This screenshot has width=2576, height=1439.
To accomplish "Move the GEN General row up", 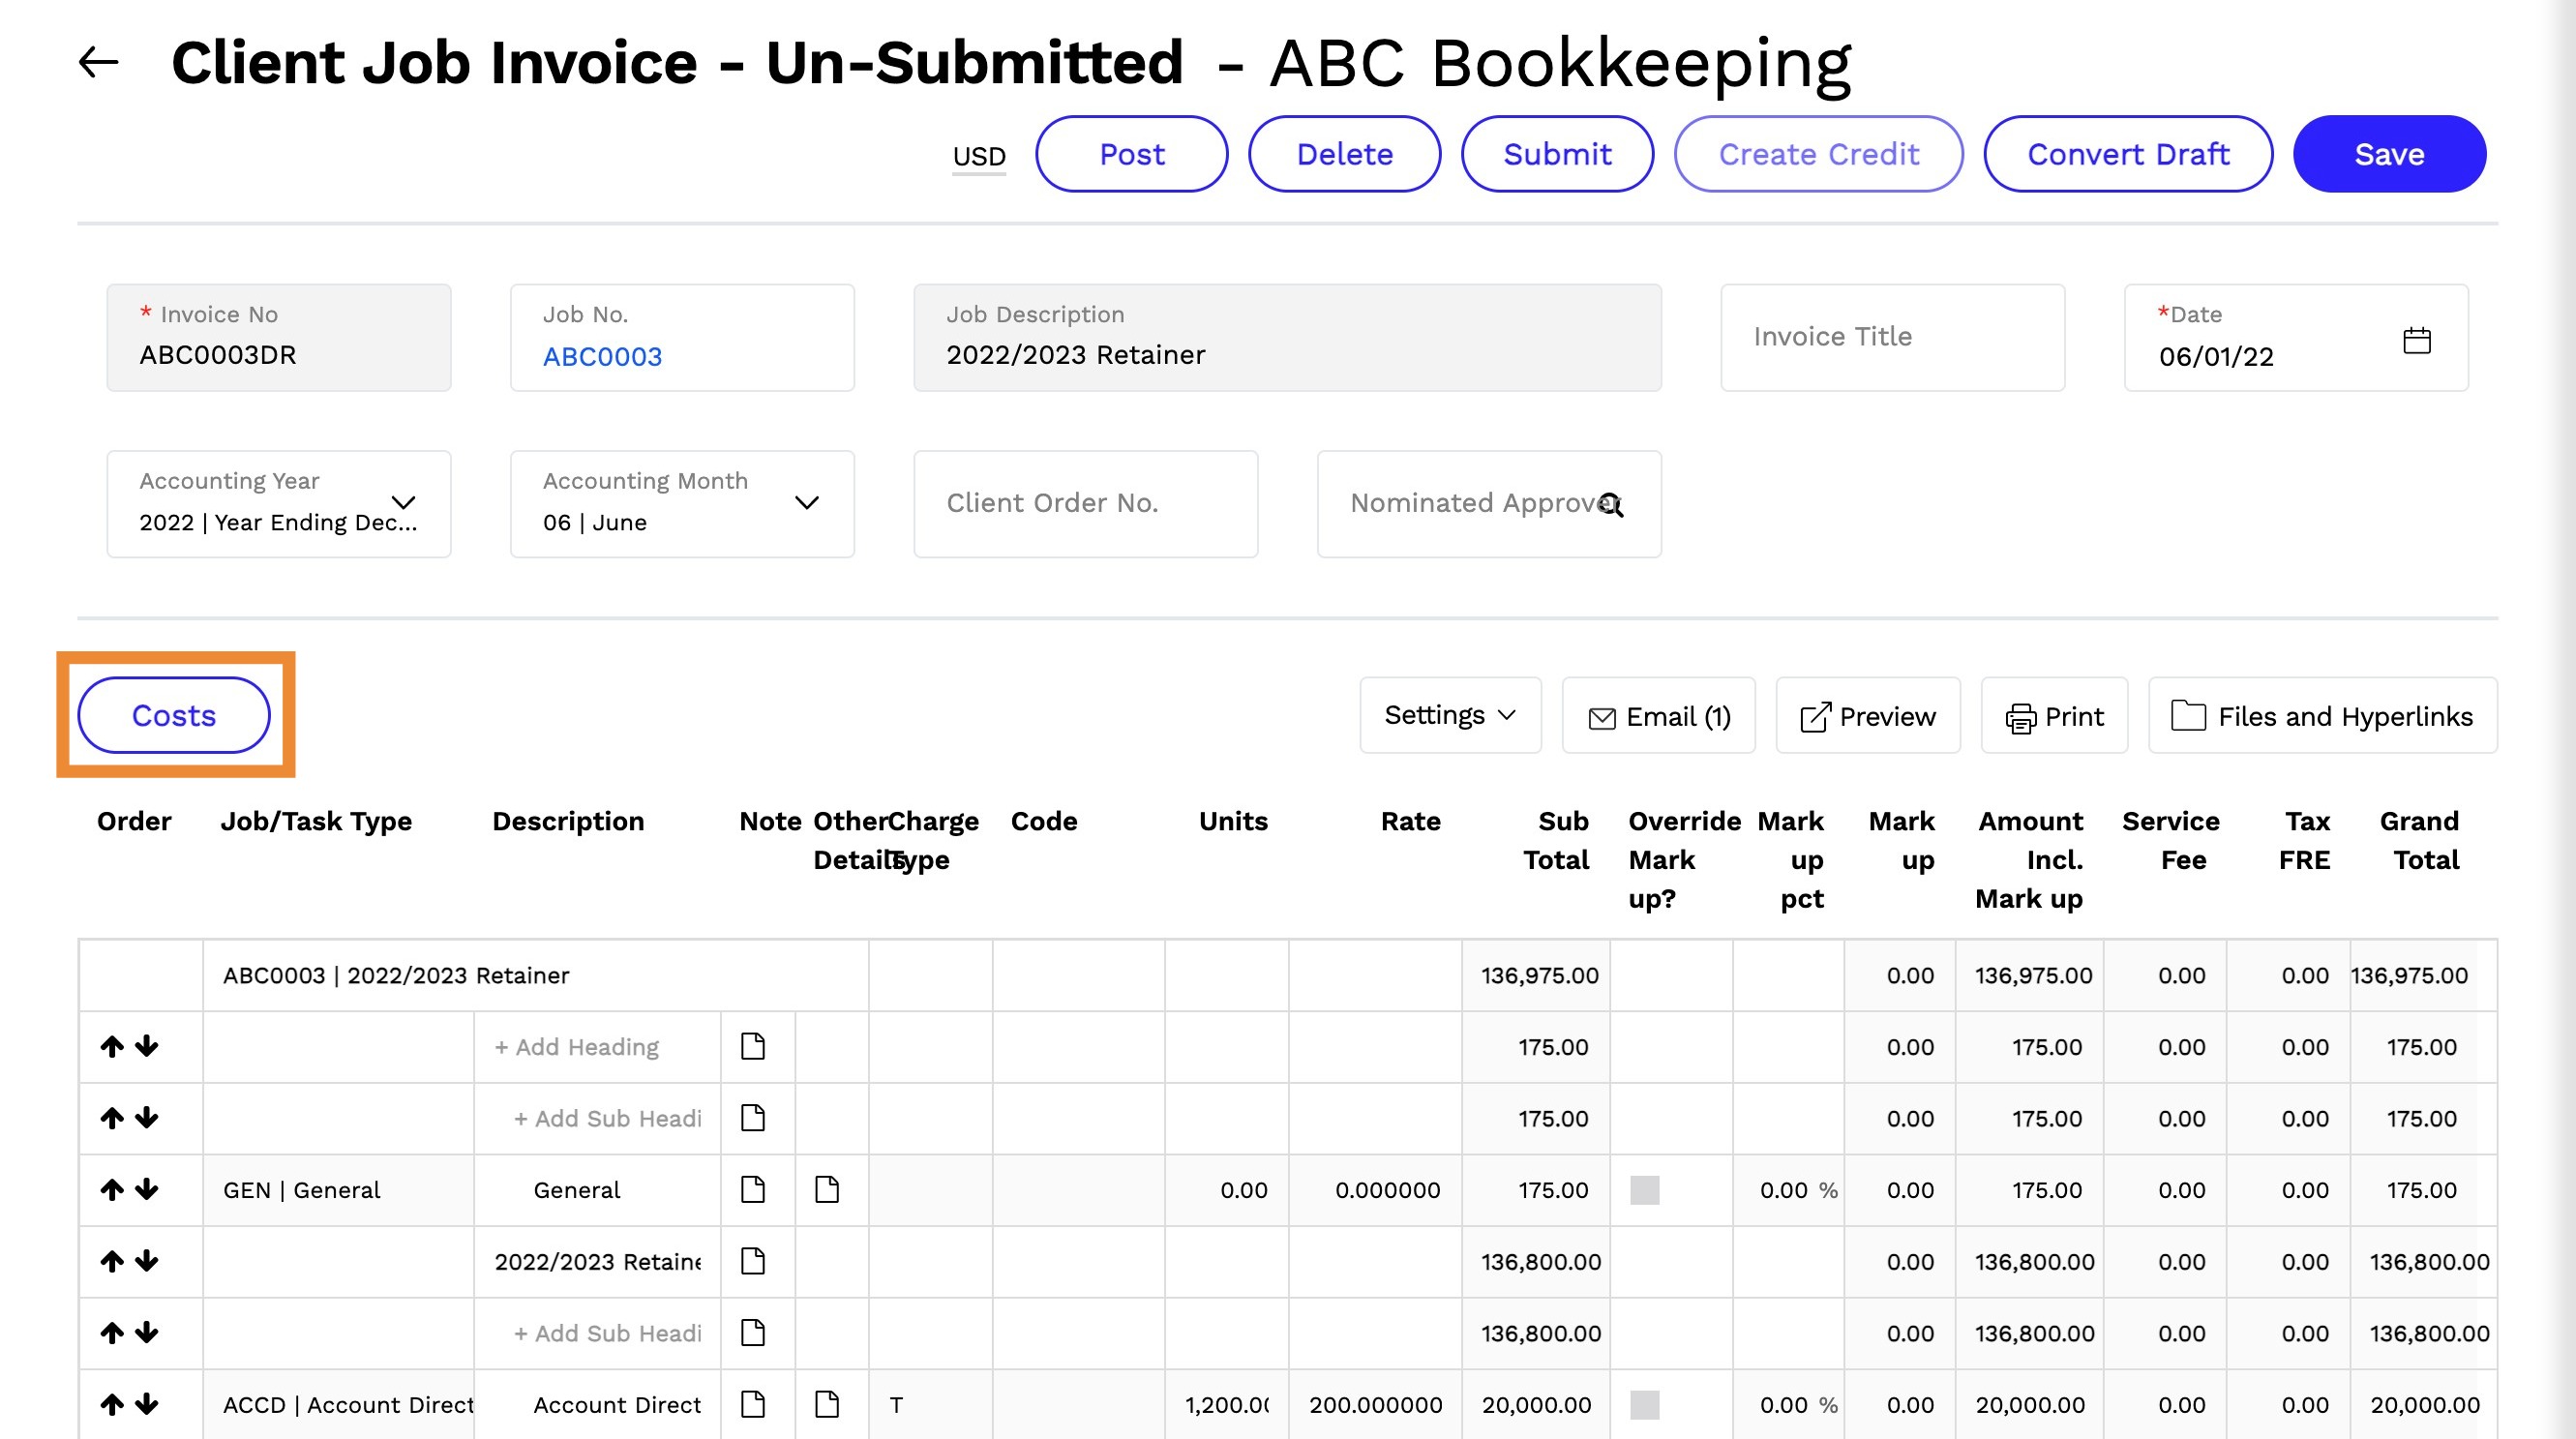I will pos(112,1189).
